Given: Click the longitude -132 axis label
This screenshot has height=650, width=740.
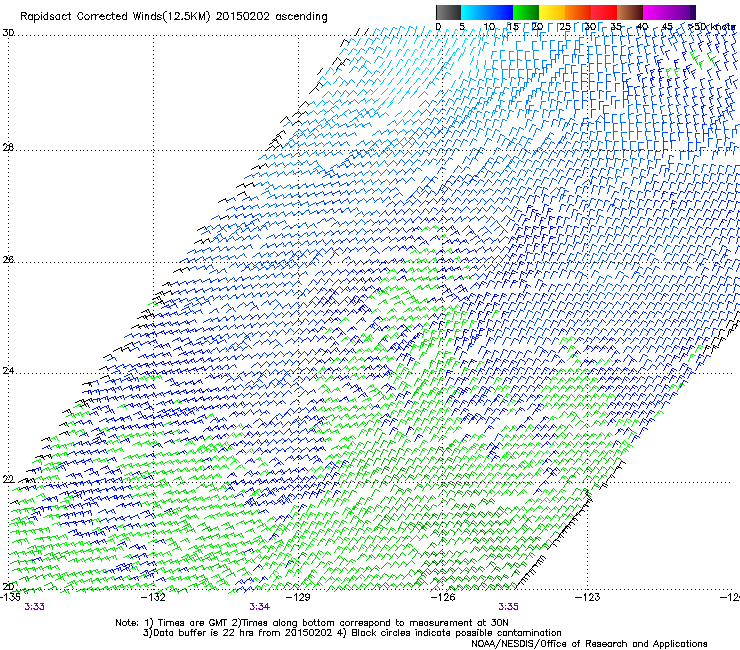Looking at the screenshot, I should click(153, 597).
